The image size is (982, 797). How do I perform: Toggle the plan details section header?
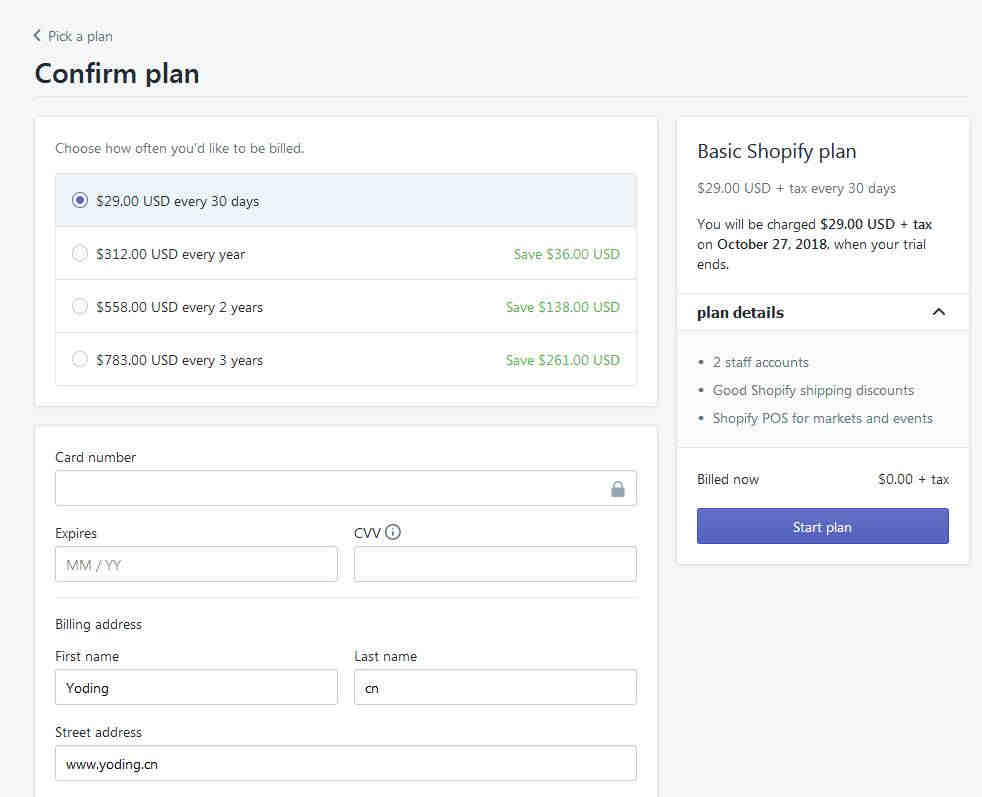click(822, 312)
